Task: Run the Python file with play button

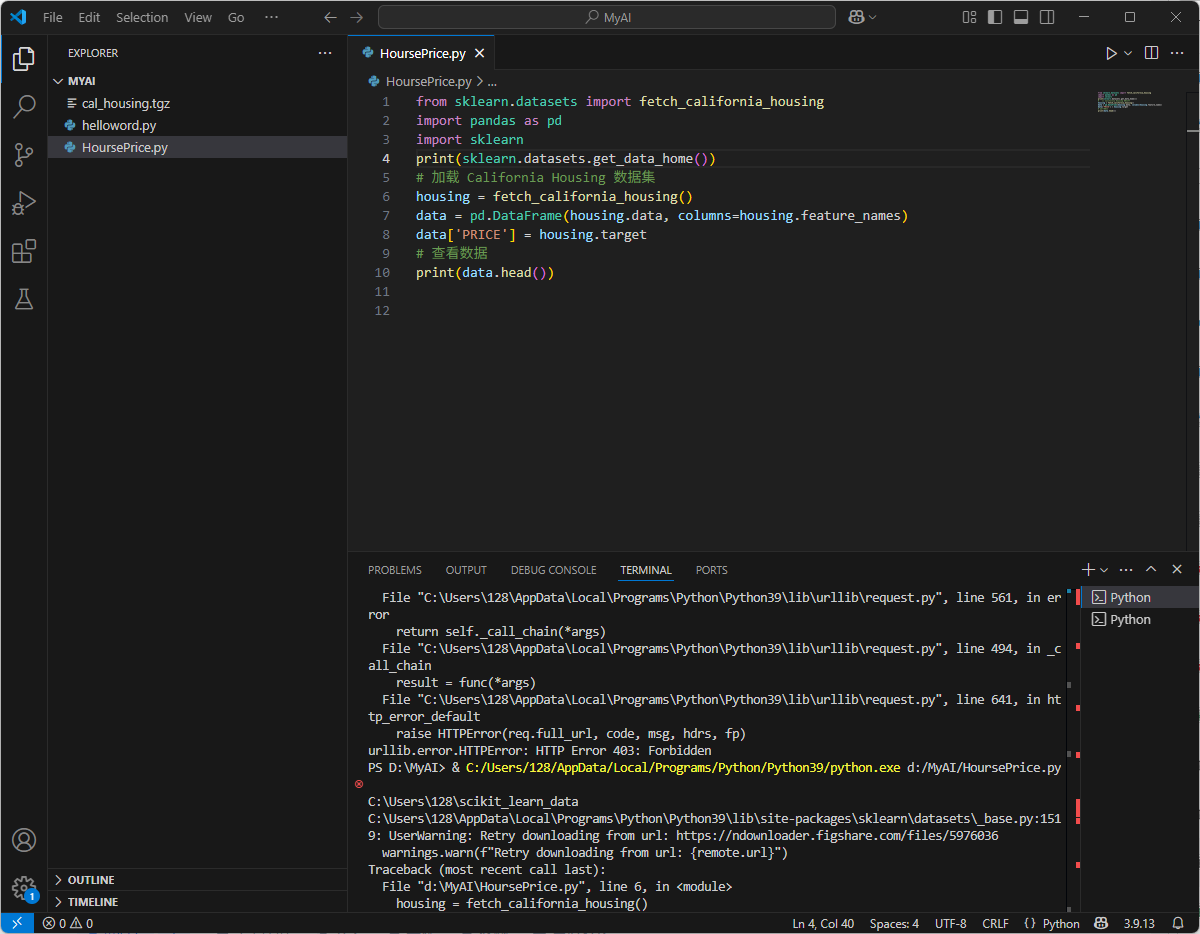Action: click(x=1110, y=53)
